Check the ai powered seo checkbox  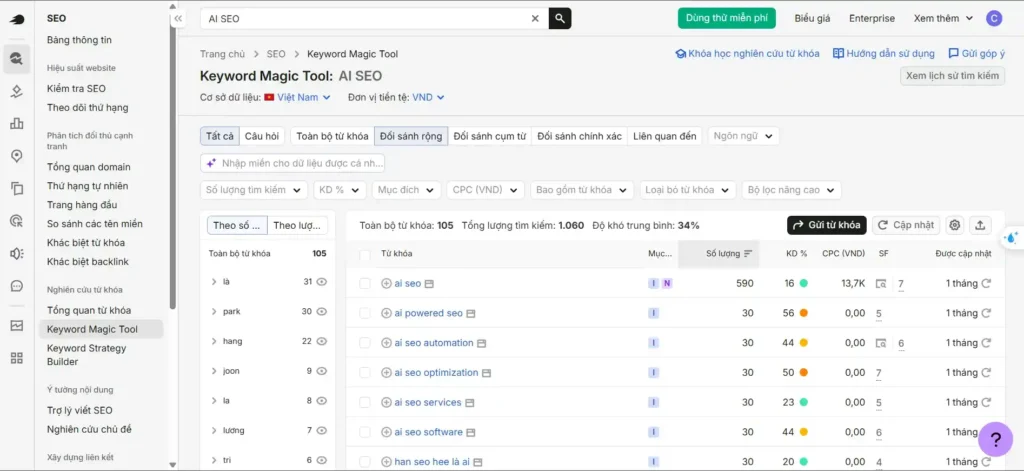point(365,314)
